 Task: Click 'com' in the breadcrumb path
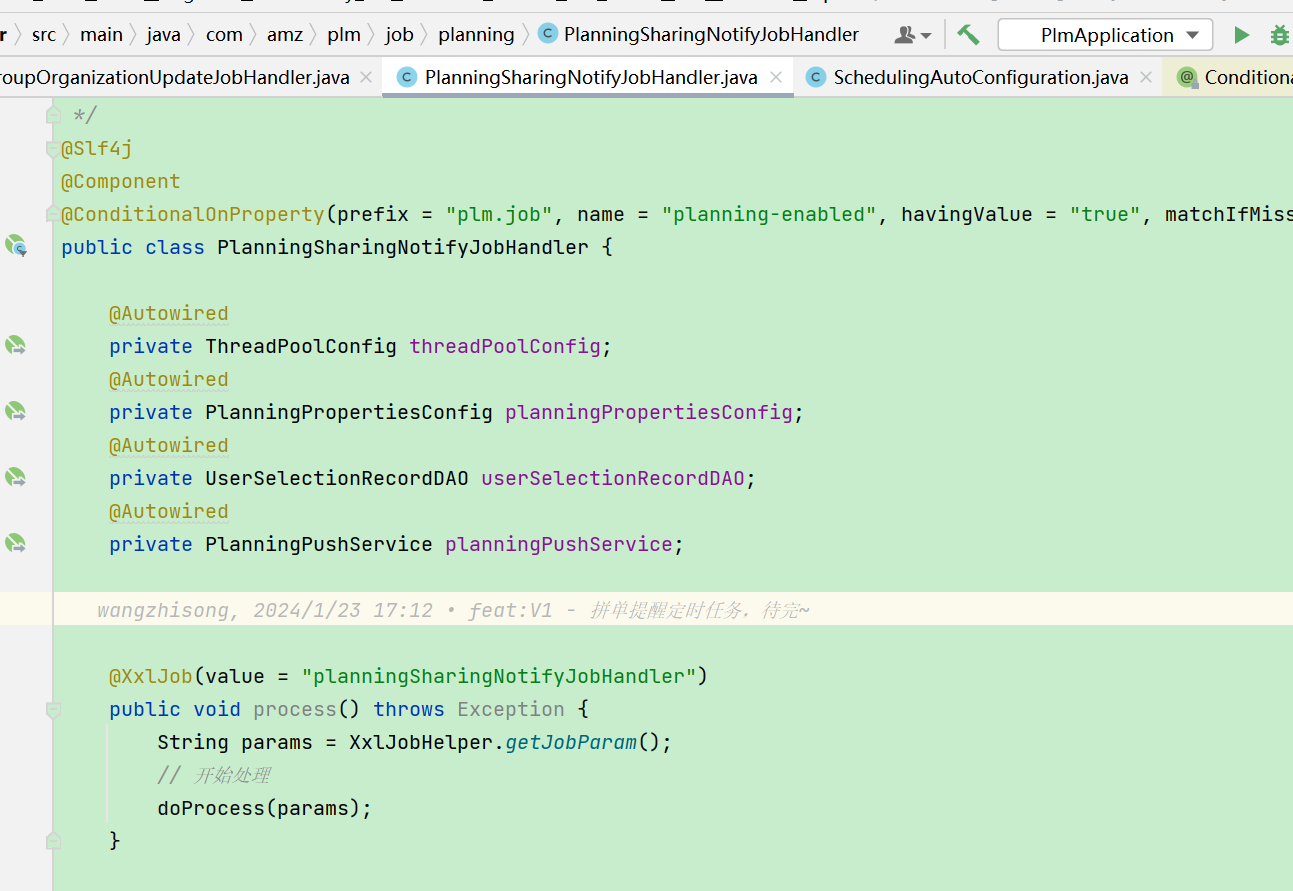[x=224, y=34]
